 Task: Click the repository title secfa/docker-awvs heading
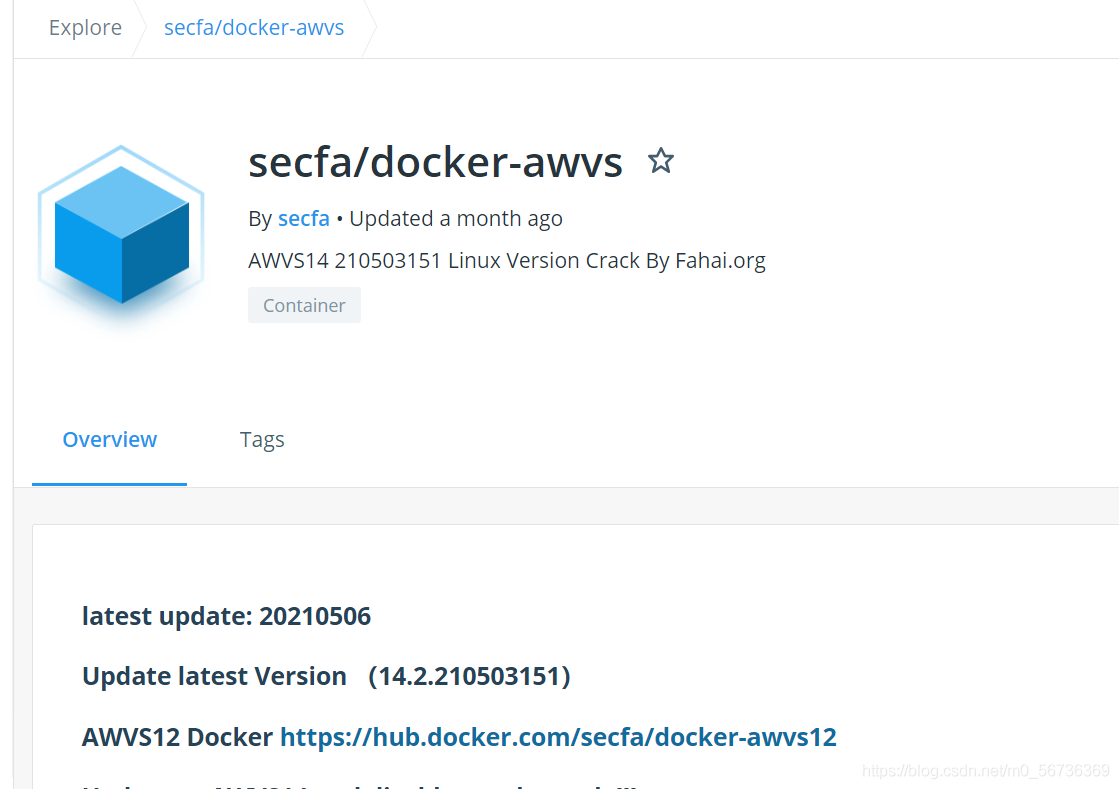(435, 162)
